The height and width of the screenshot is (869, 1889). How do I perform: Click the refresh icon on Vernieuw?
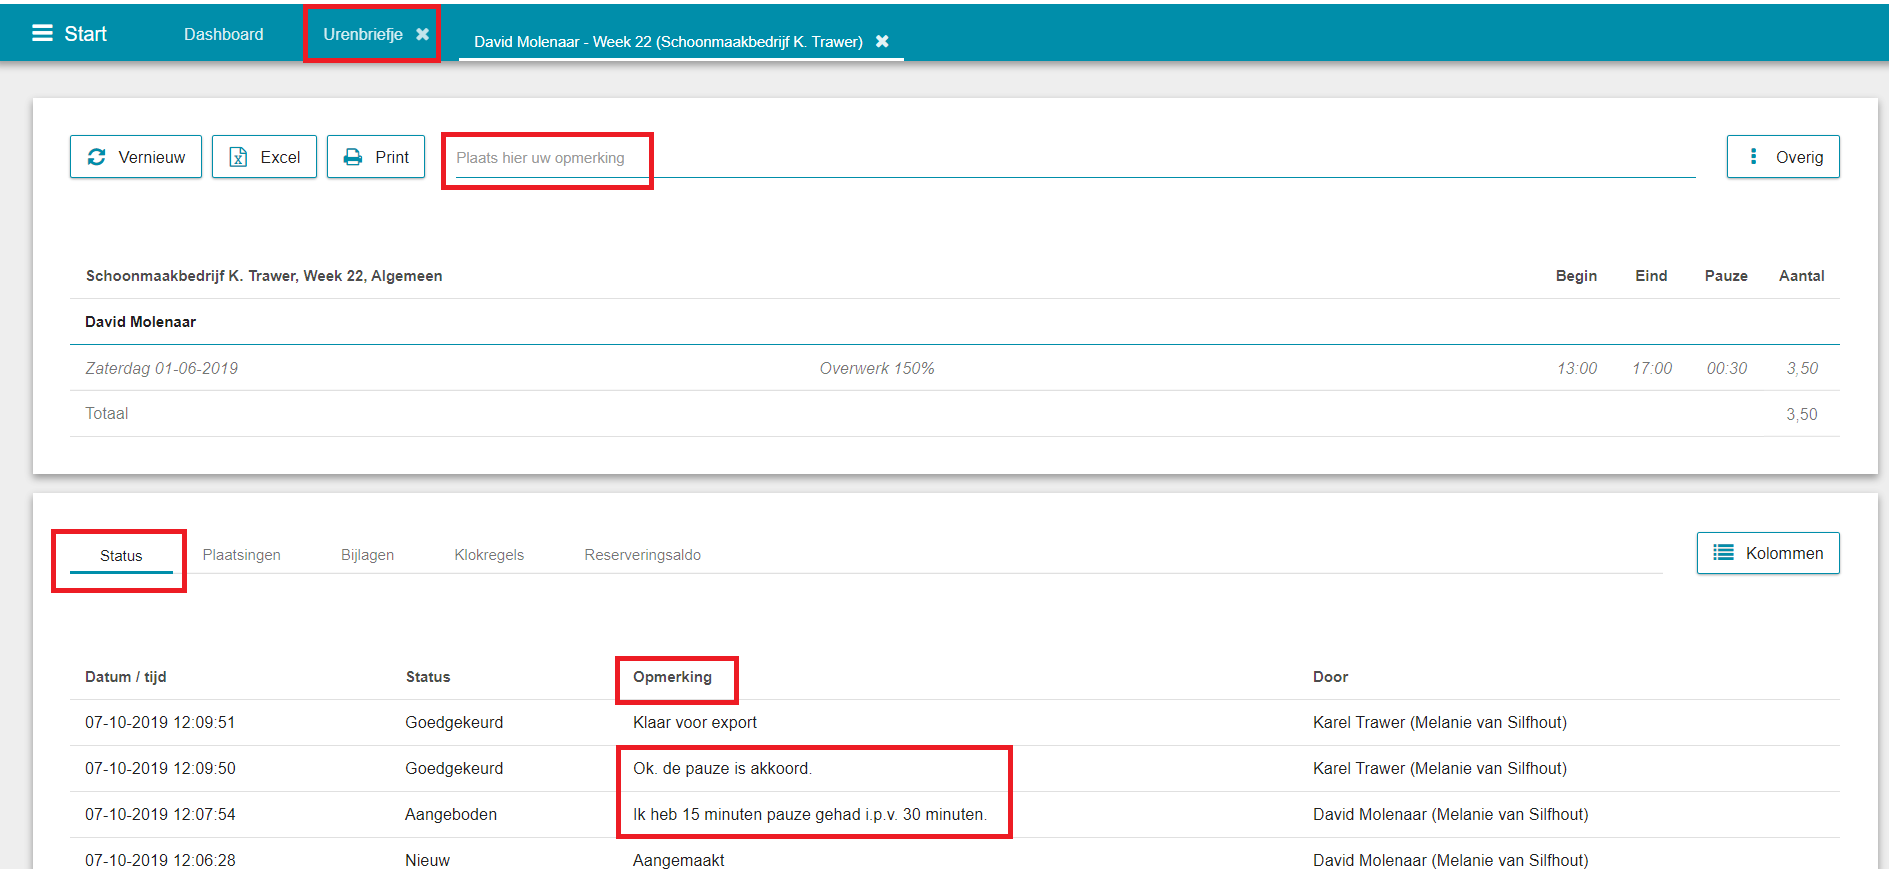[97, 157]
